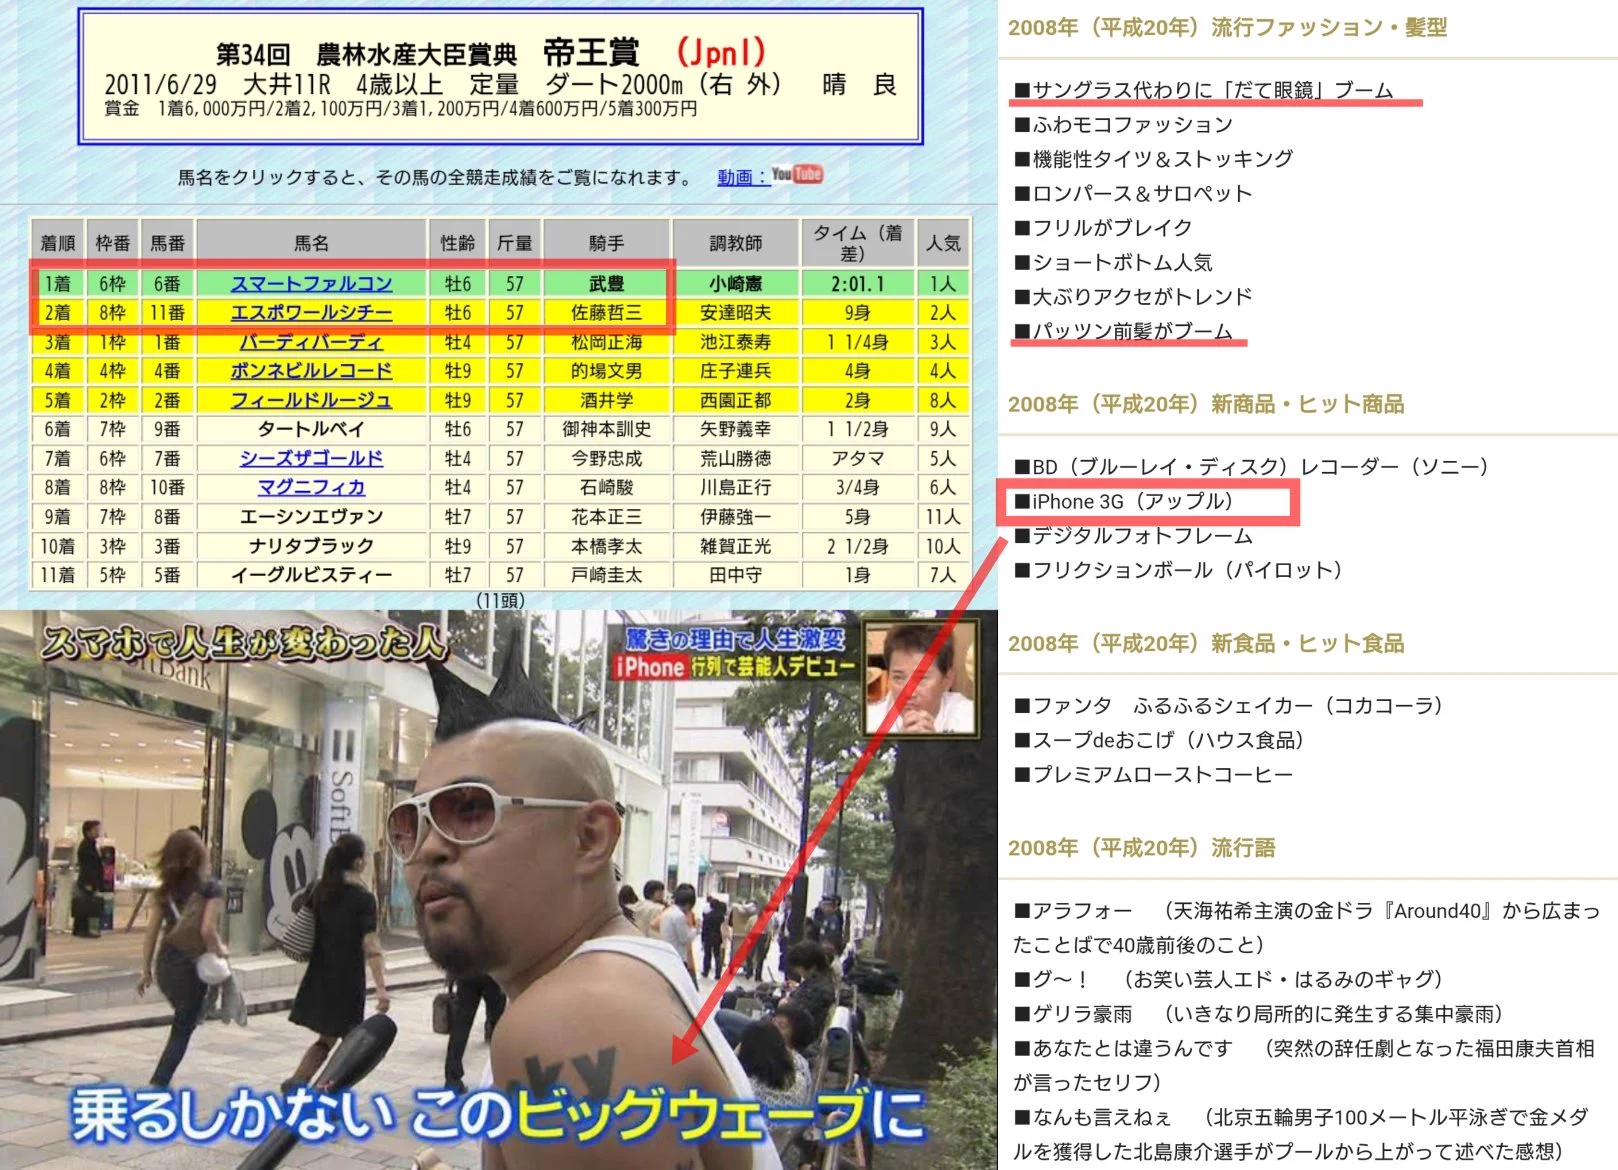Click the 騎手 column header
Image resolution: width=1618 pixels, height=1170 pixels.
pyautogui.click(x=606, y=243)
